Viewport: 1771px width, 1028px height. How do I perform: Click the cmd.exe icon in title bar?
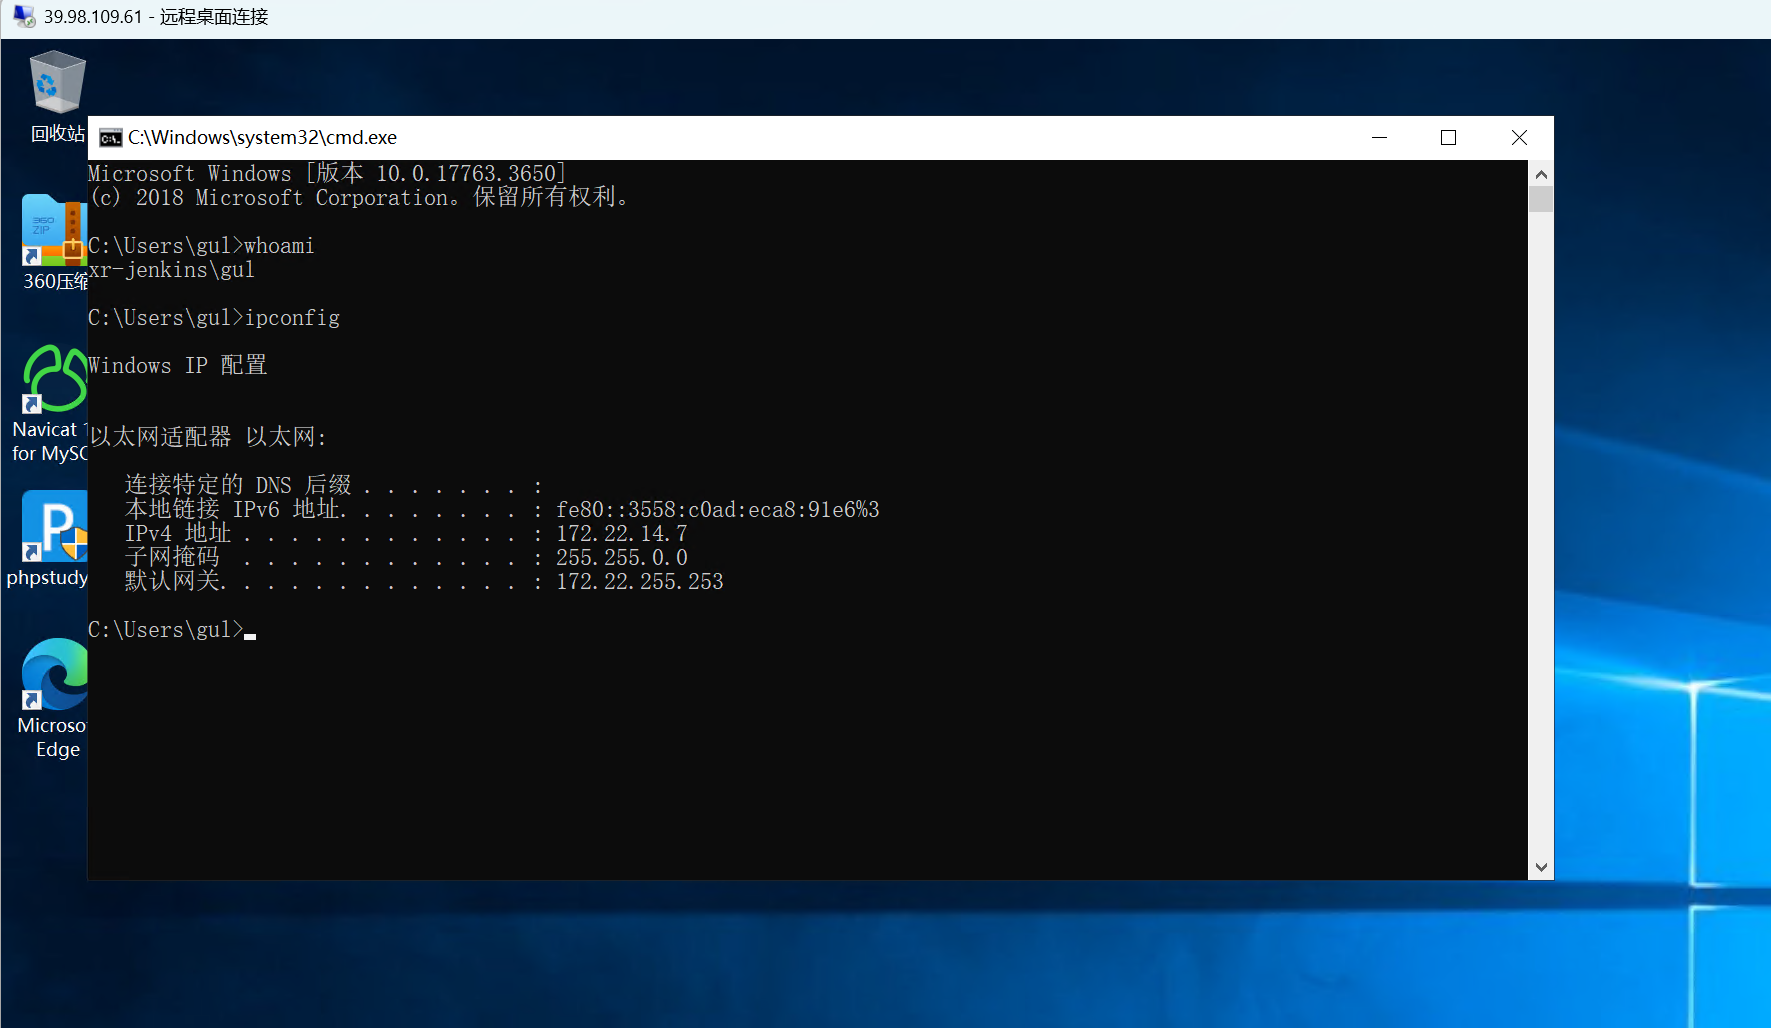pos(111,138)
